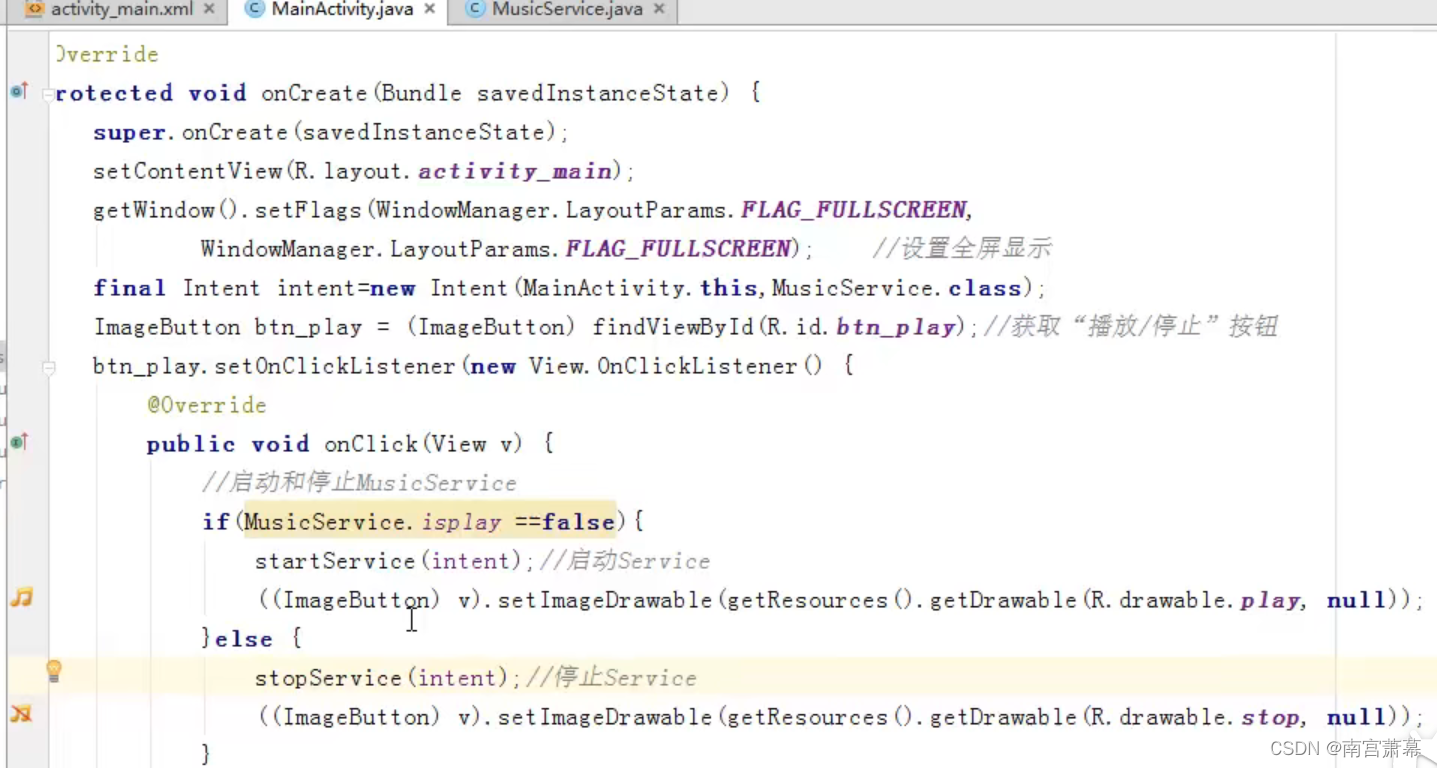Click 'setFlags' method call
This screenshot has width=1437, height=768.
310,210
